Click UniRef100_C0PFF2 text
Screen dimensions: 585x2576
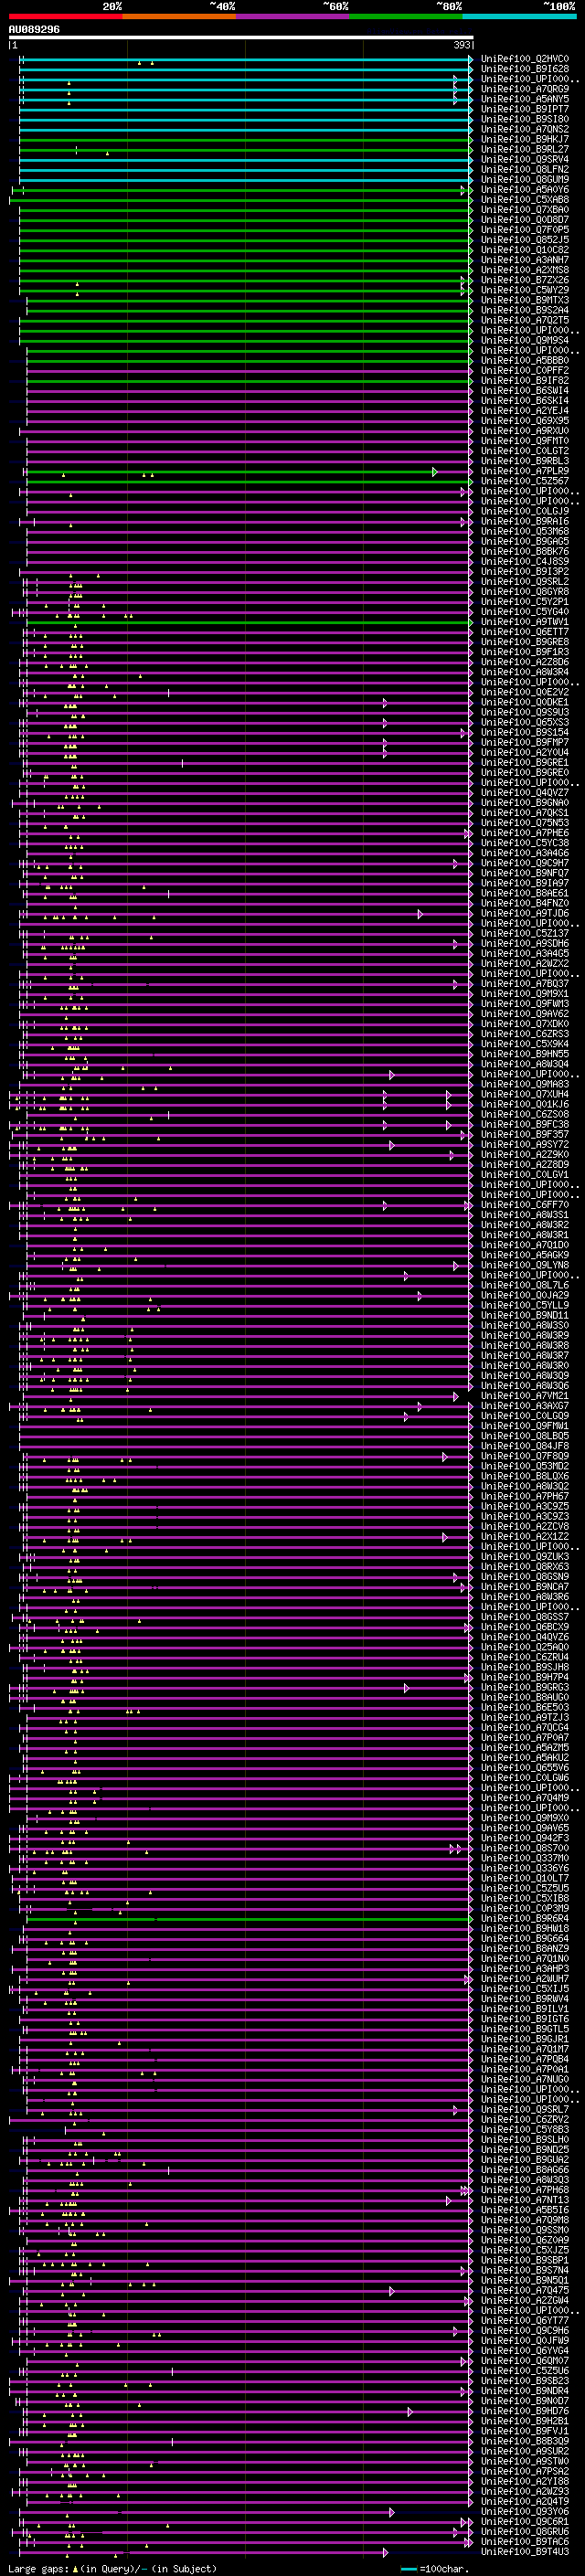pyautogui.click(x=525, y=370)
